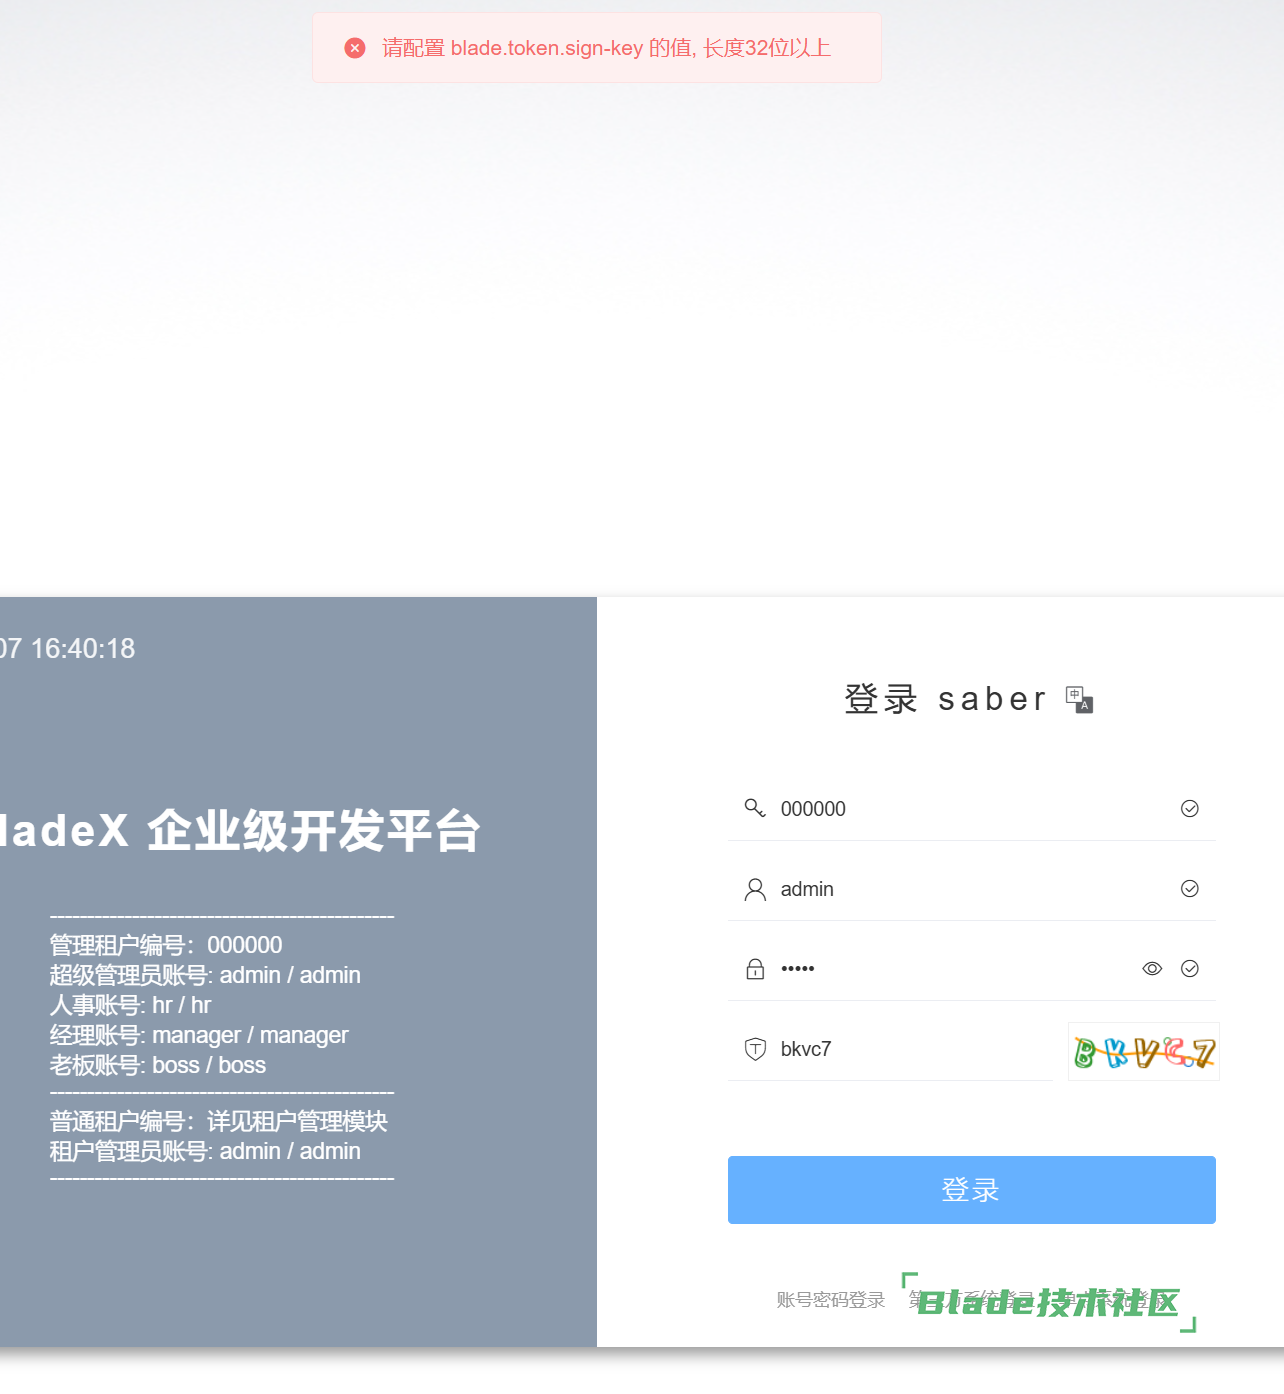Click the check circle in password row

pyautogui.click(x=1189, y=969)
